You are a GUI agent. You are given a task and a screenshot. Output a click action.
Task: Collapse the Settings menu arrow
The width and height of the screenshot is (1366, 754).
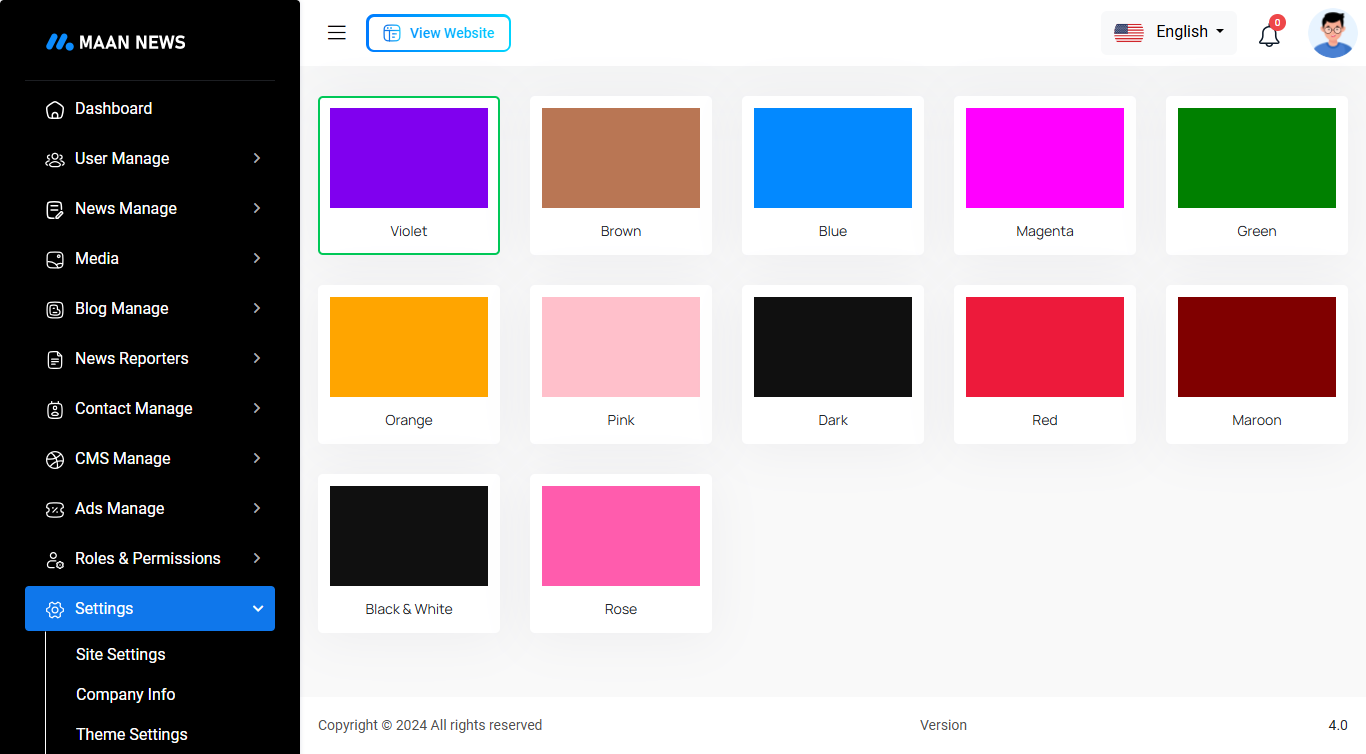(x=258, y=608)
